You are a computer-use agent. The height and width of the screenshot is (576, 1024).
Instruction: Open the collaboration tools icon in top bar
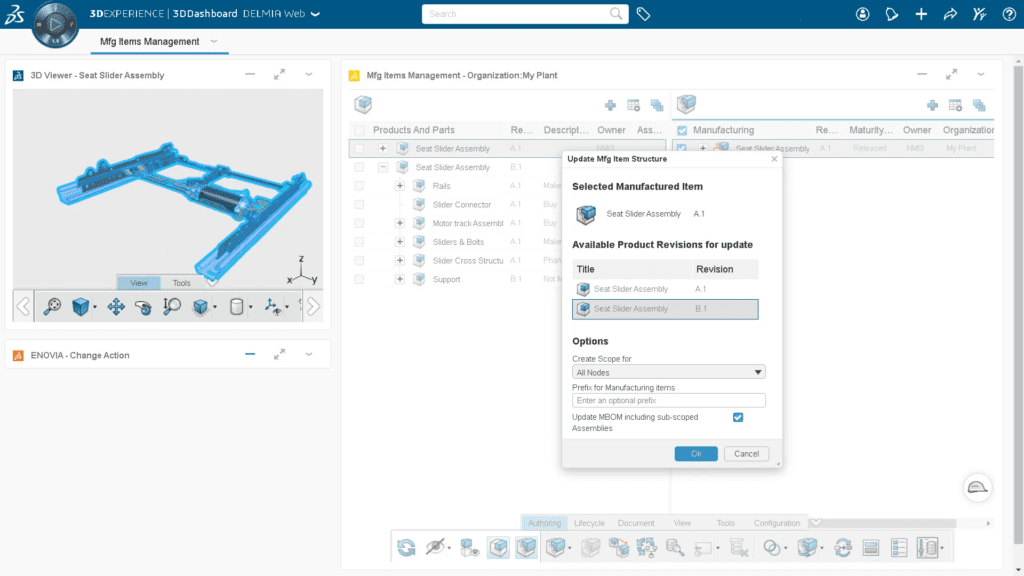[979, 14]
